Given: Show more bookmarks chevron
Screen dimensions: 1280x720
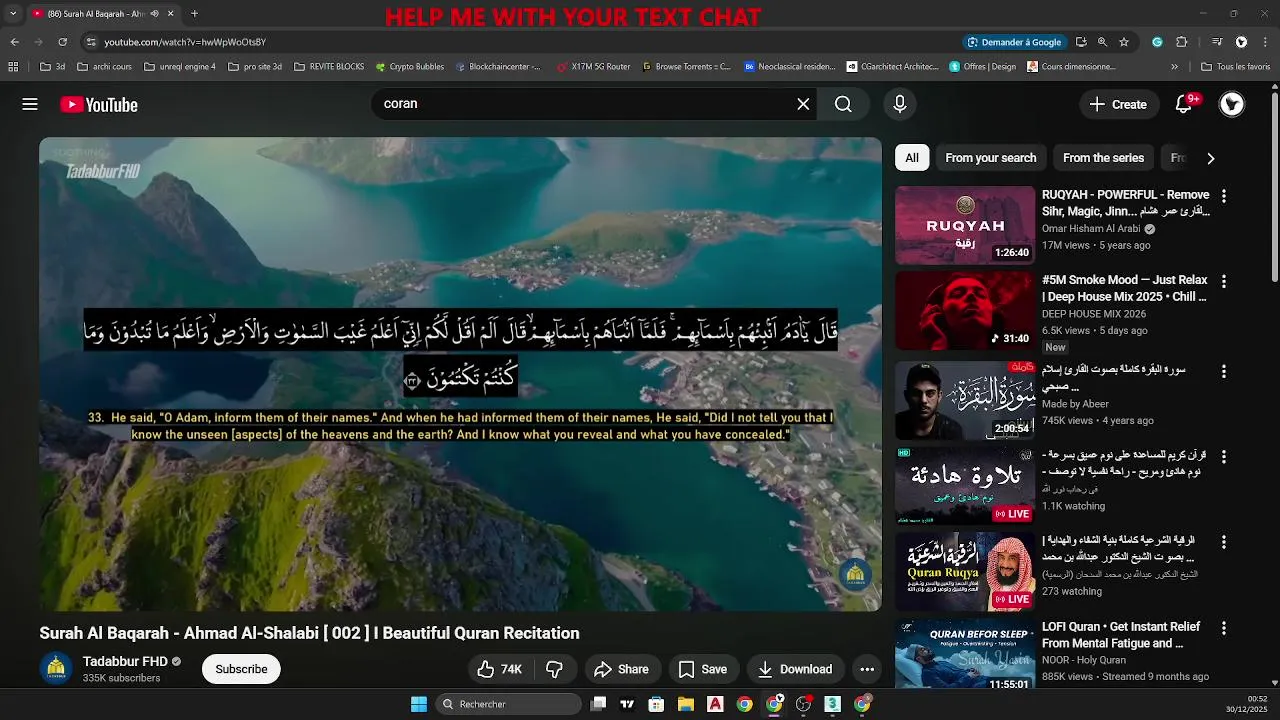Looking at the screenshot, I should [1177, 67].
